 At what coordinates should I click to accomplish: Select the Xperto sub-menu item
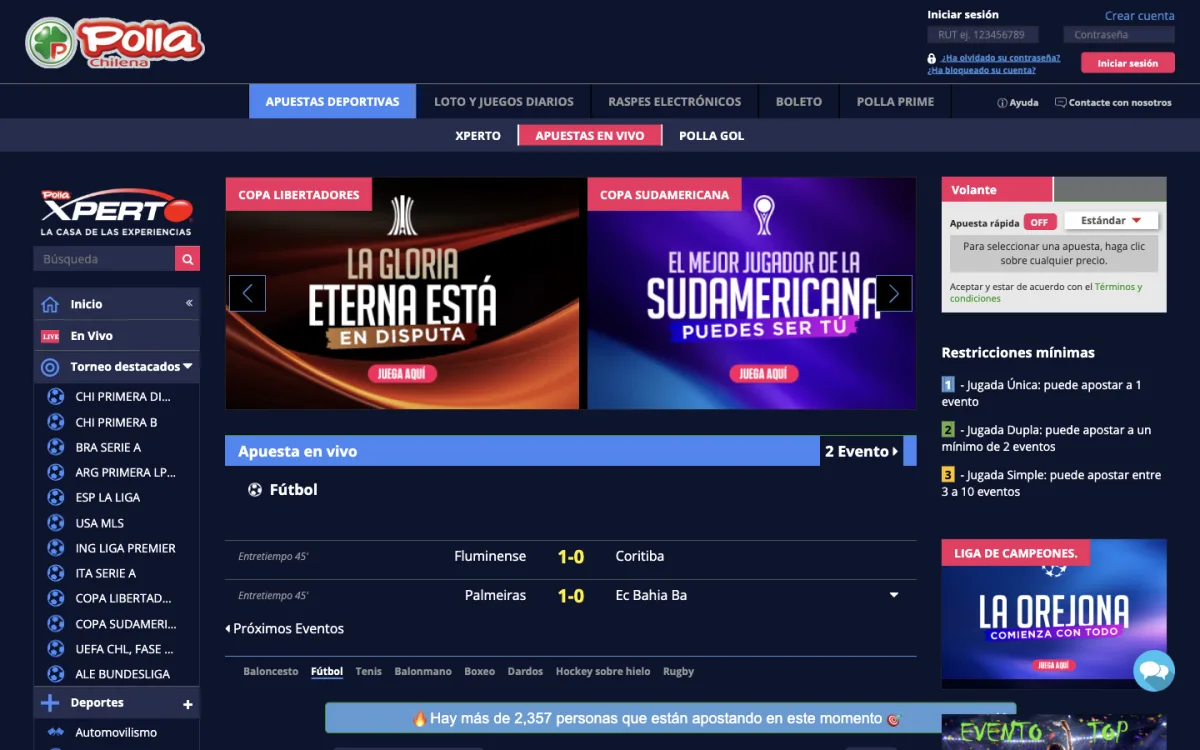pyautogui.click(x=478, y=136)
